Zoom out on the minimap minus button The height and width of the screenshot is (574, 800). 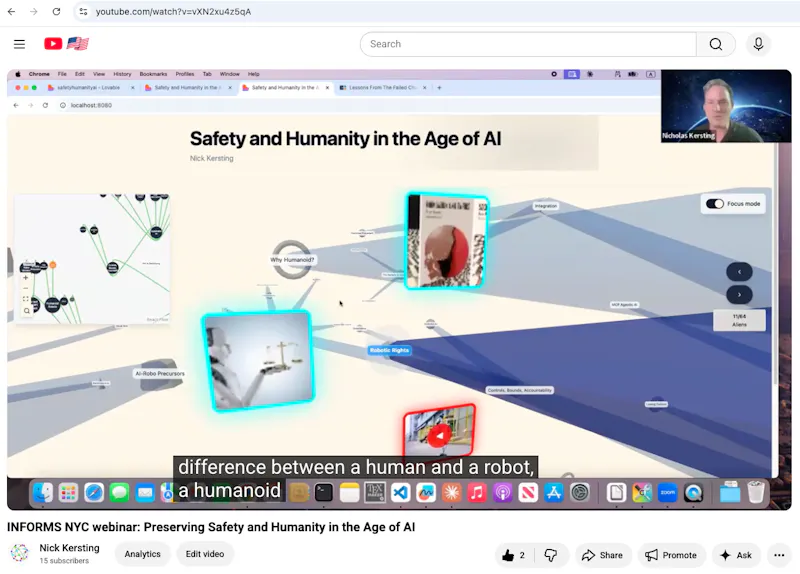[26, 289]
